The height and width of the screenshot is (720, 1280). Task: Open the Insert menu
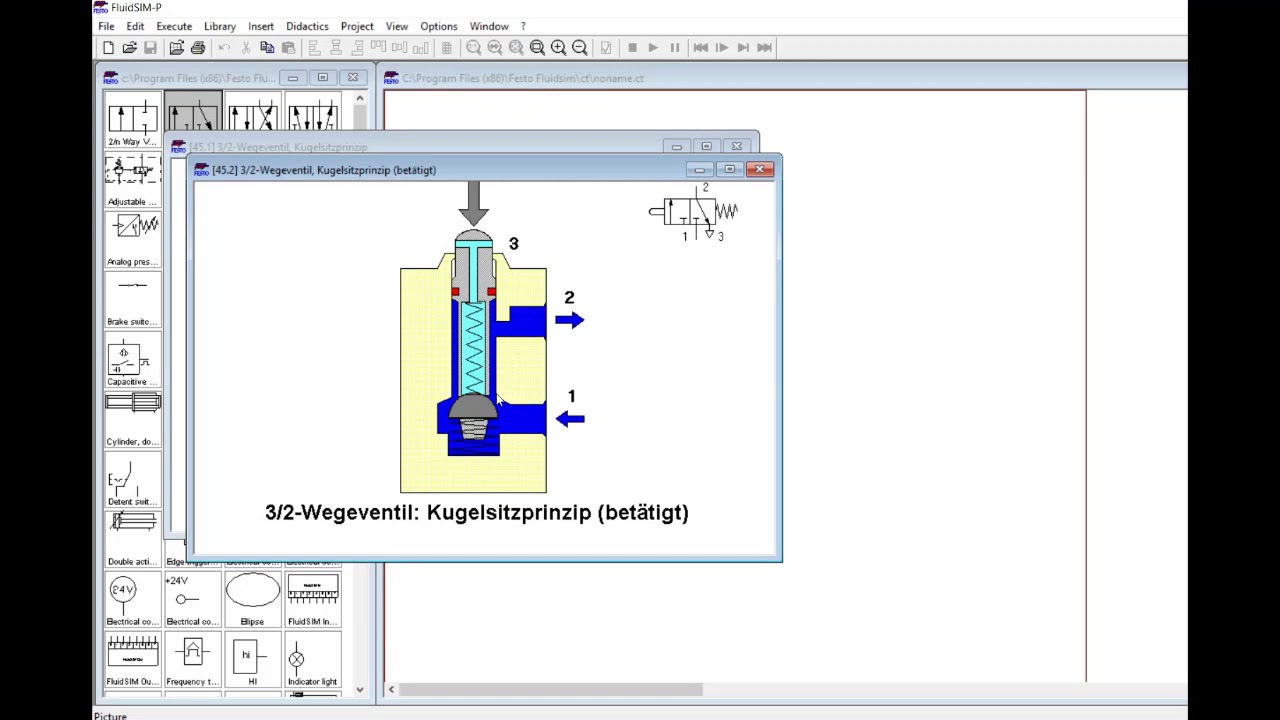click(x=261, y=26)
